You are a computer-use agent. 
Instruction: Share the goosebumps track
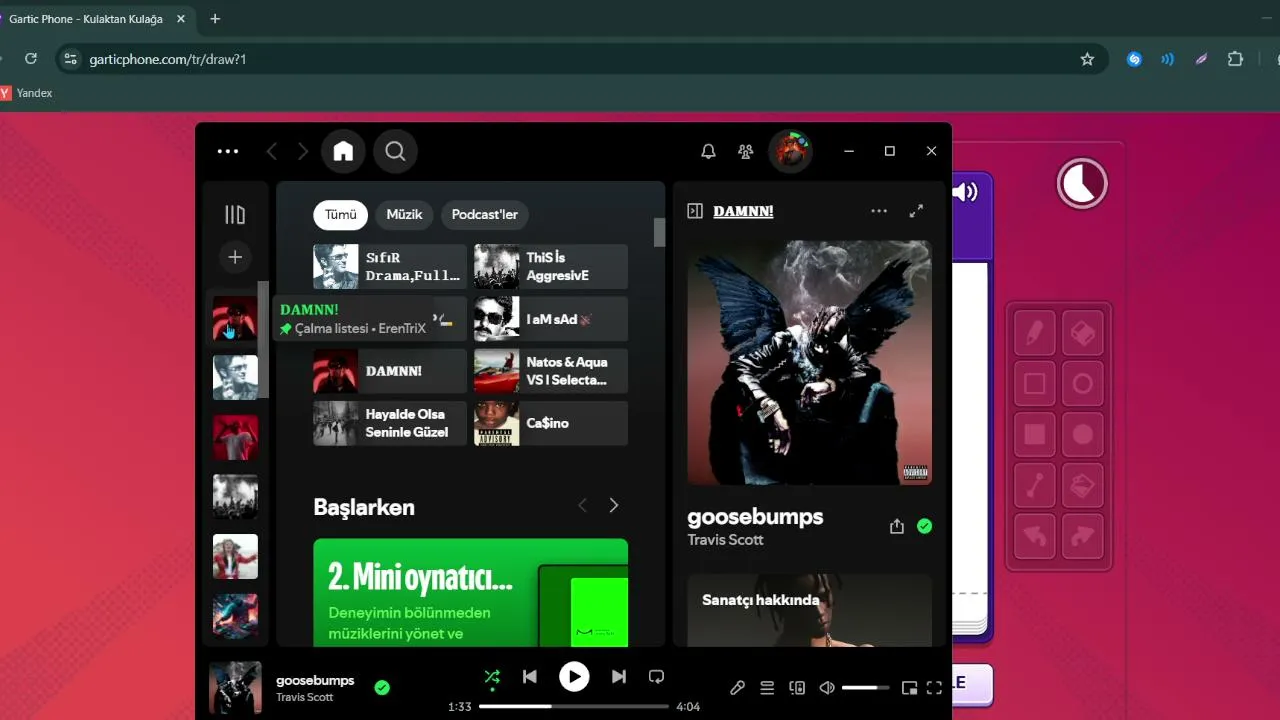[x=897, y=526]
